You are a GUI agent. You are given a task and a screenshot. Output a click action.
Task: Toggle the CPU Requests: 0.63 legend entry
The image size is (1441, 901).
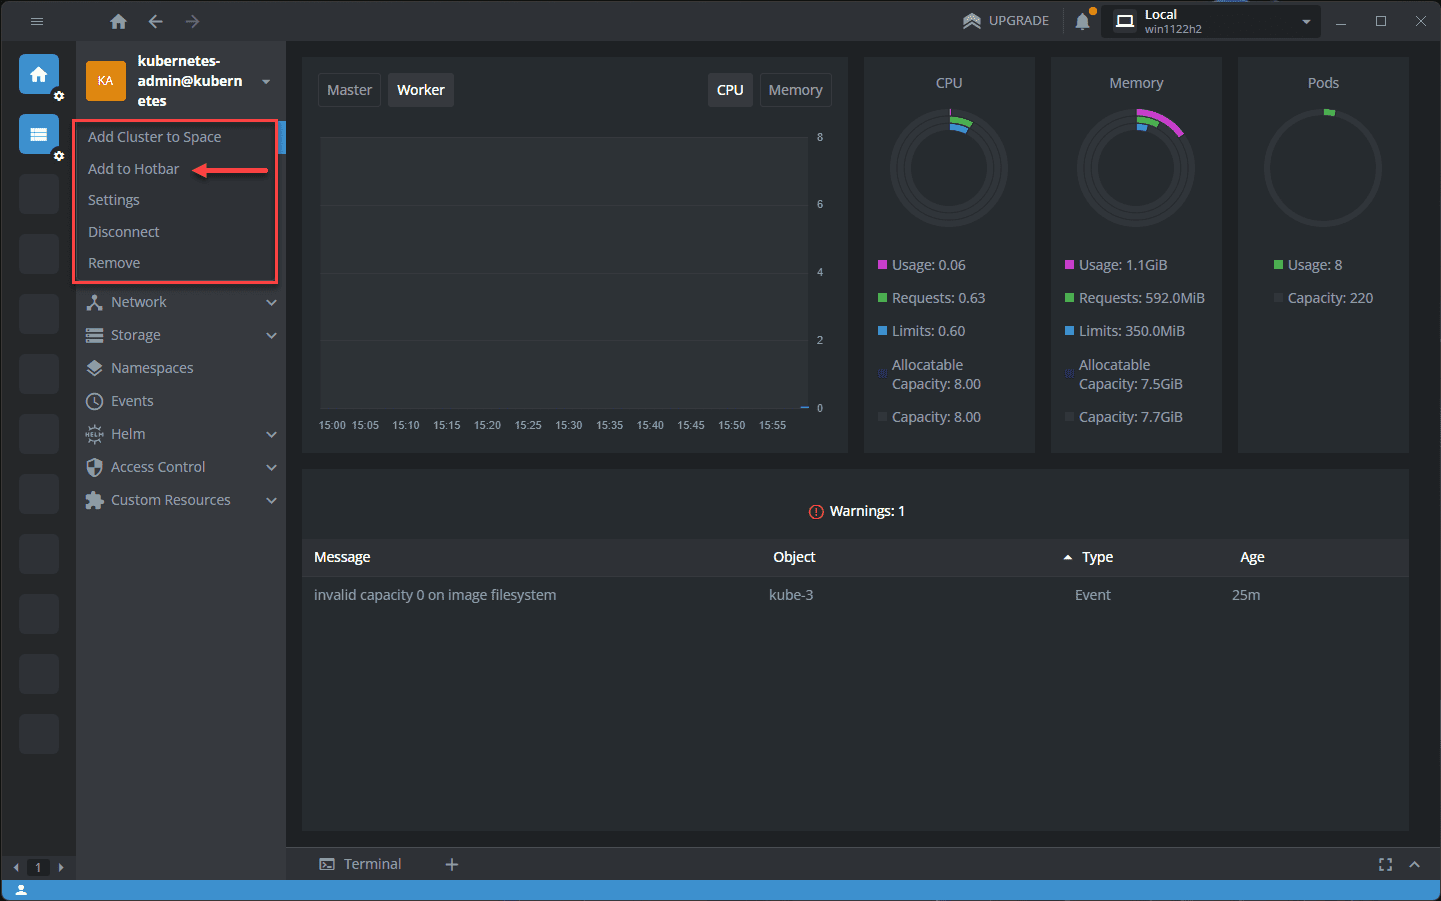click(932, 298)
